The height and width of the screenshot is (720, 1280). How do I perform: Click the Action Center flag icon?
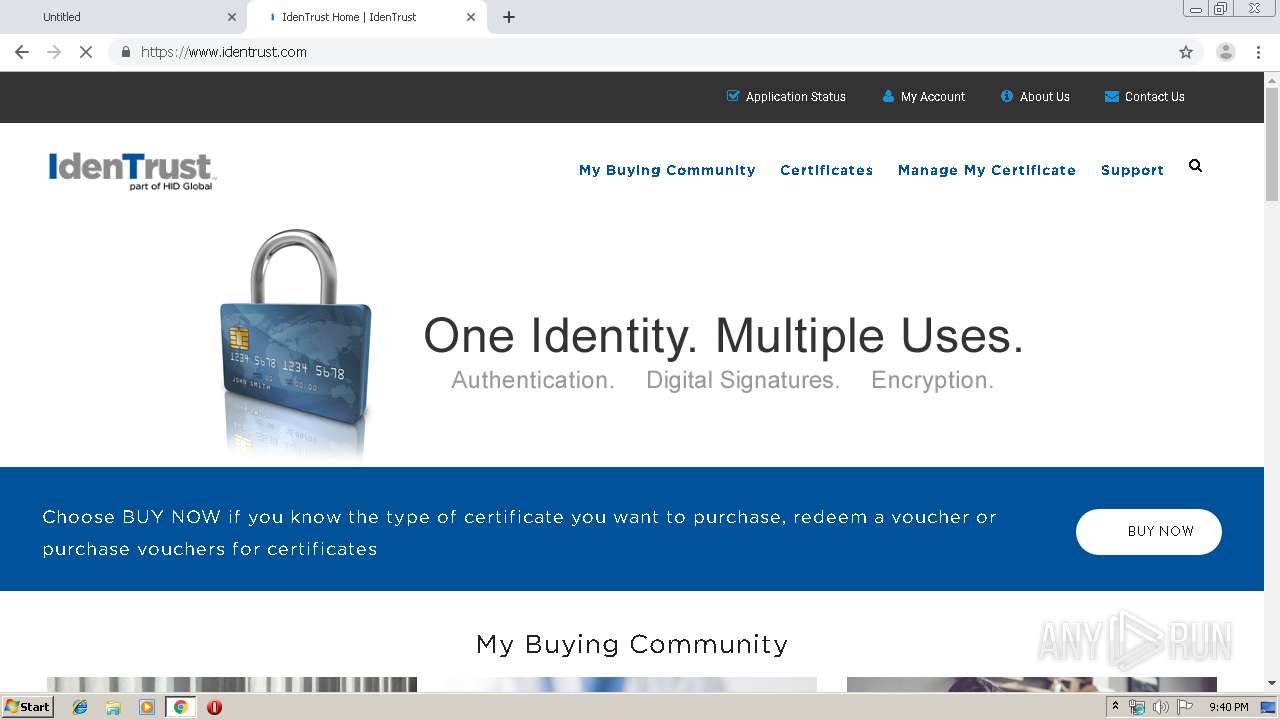(x=1185, y=707)
